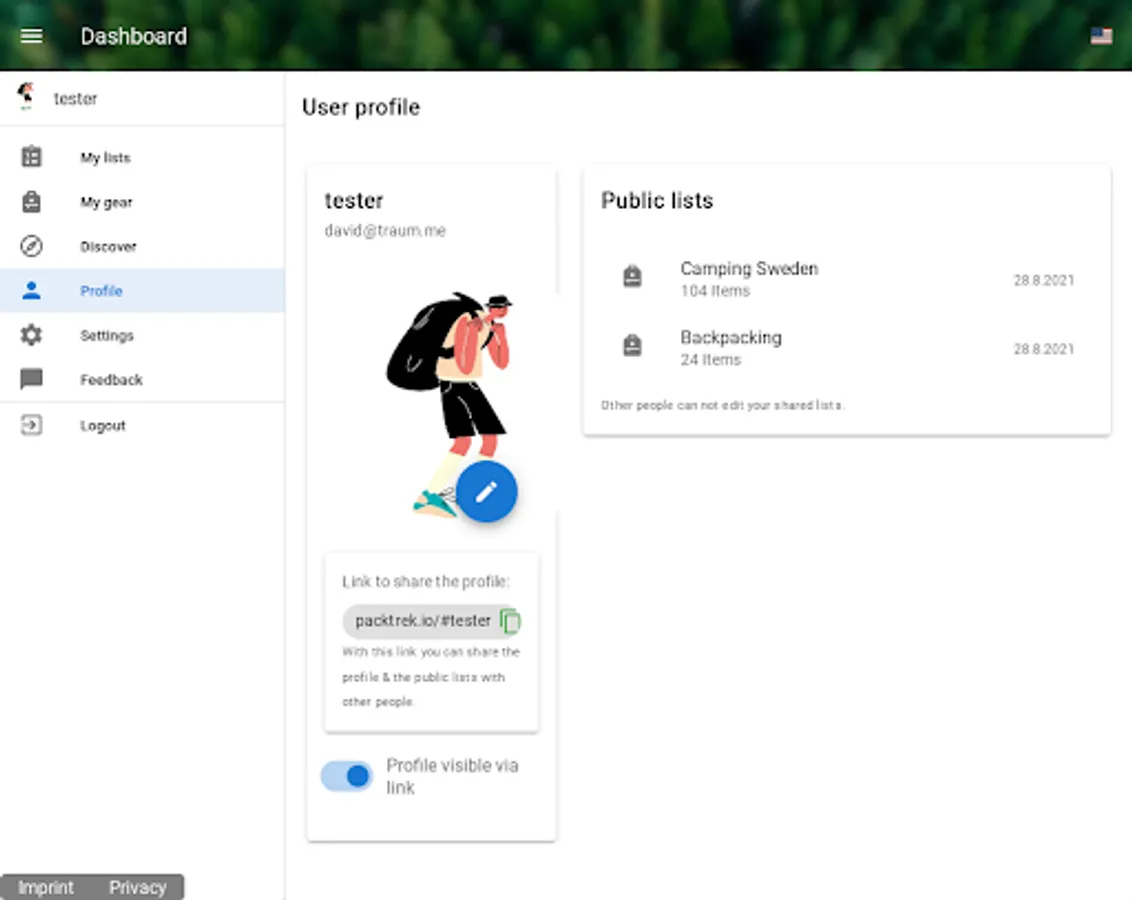Open Discover via the compass icon

point(31,246)
